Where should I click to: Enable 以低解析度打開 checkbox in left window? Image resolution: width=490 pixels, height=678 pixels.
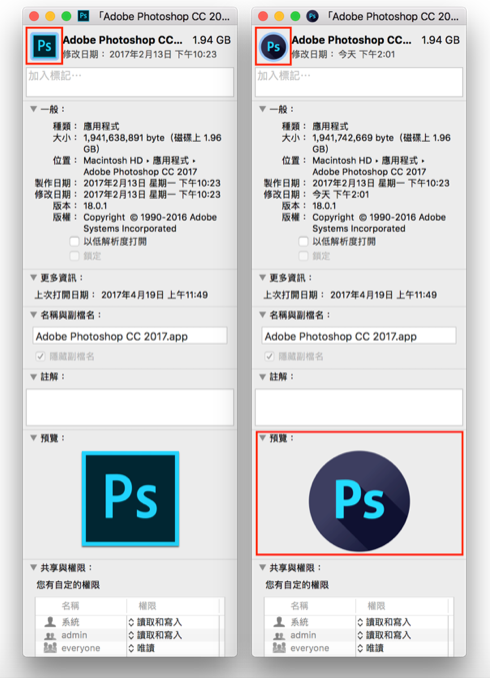coord(74,241)
